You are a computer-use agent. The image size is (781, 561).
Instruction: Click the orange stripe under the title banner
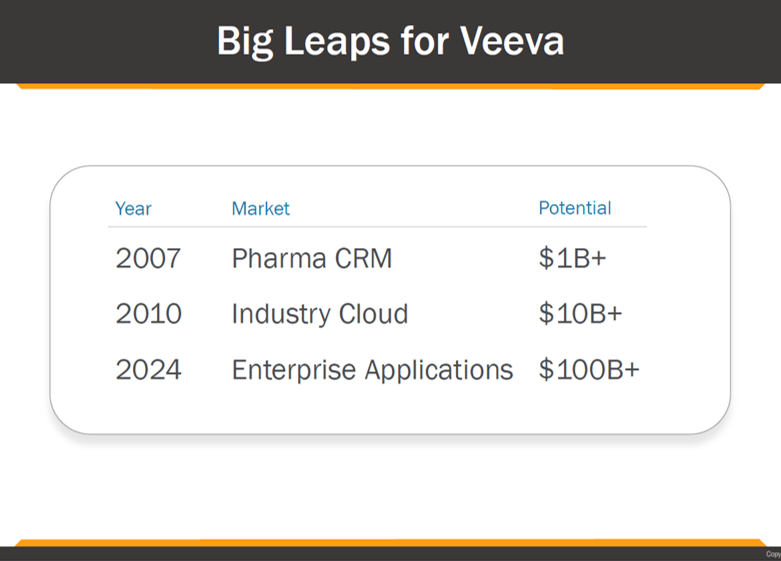pos(390,86)
